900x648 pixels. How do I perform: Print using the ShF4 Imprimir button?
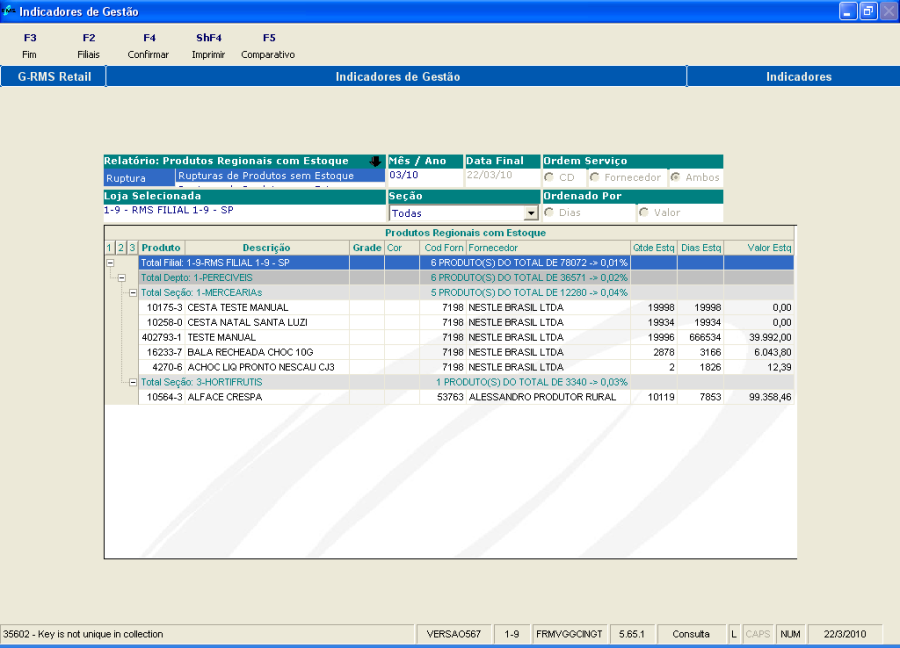[x=208, y=46]
